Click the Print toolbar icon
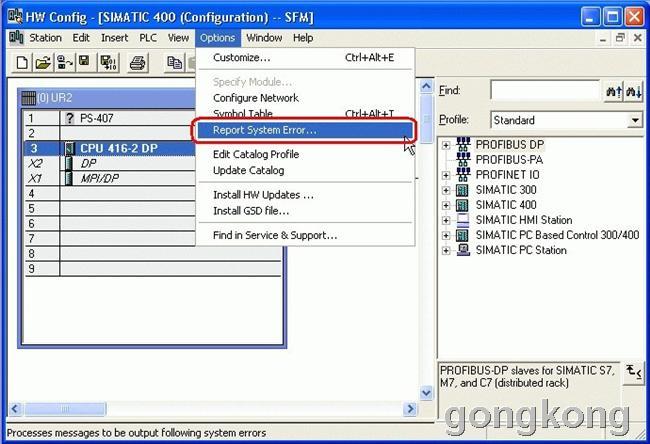The width and height of the screenshot is (650, 444). 138,63
